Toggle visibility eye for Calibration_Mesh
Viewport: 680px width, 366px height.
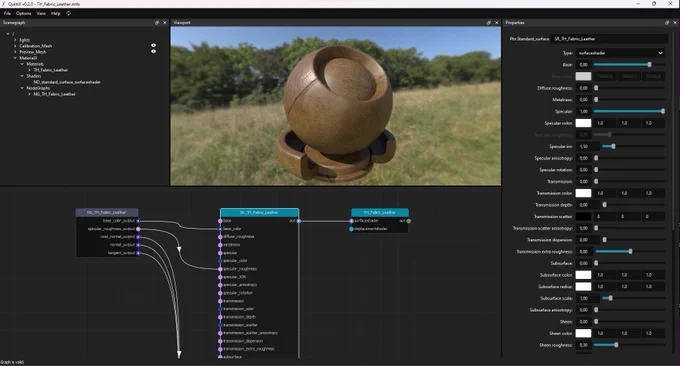click(154, 45)
